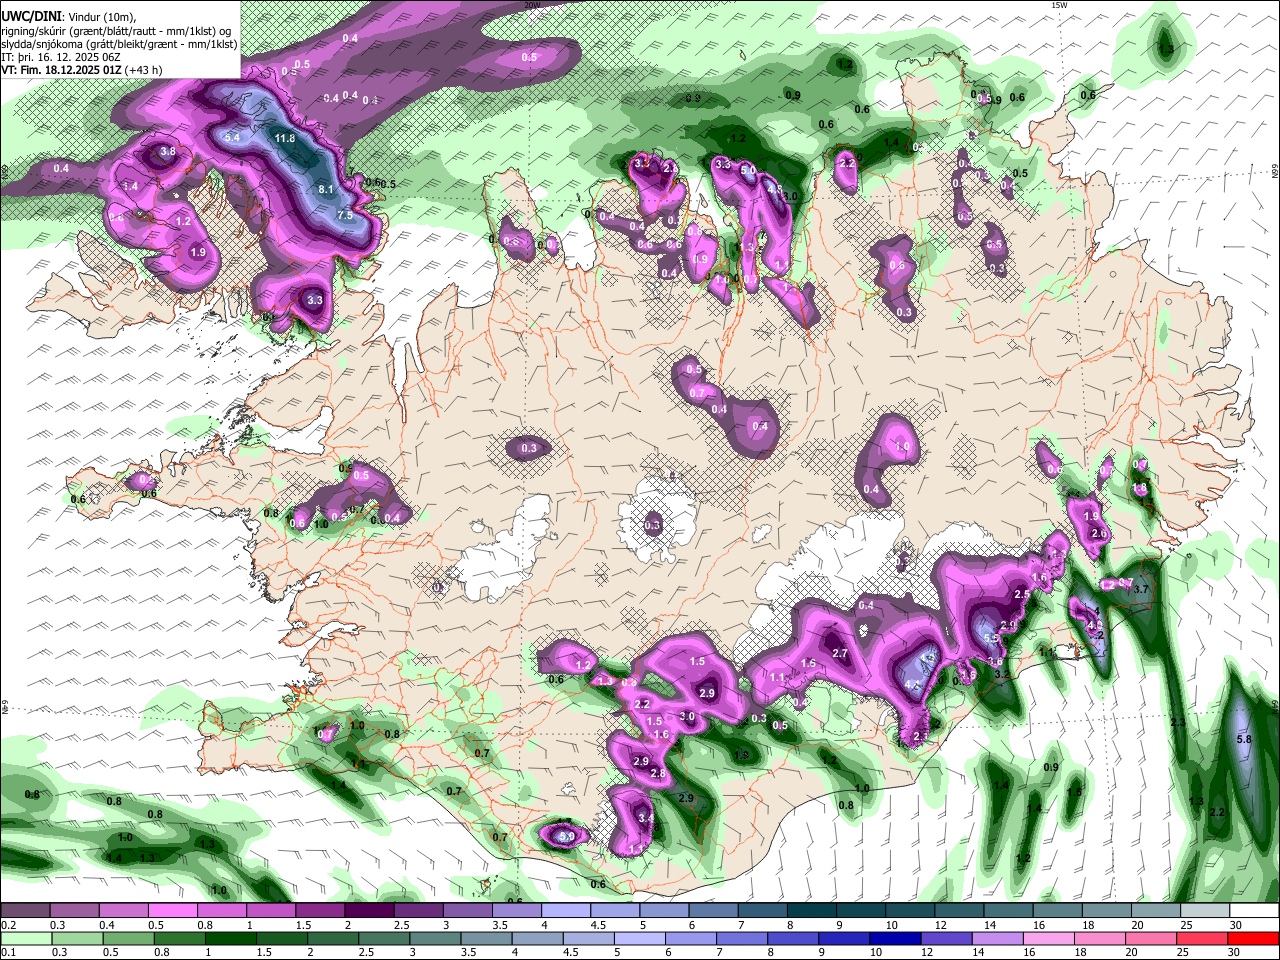1280x960 pixels.
Task: Click the VT: Fim. 18.12.2025 01Z line
Action: click(62, 70)
